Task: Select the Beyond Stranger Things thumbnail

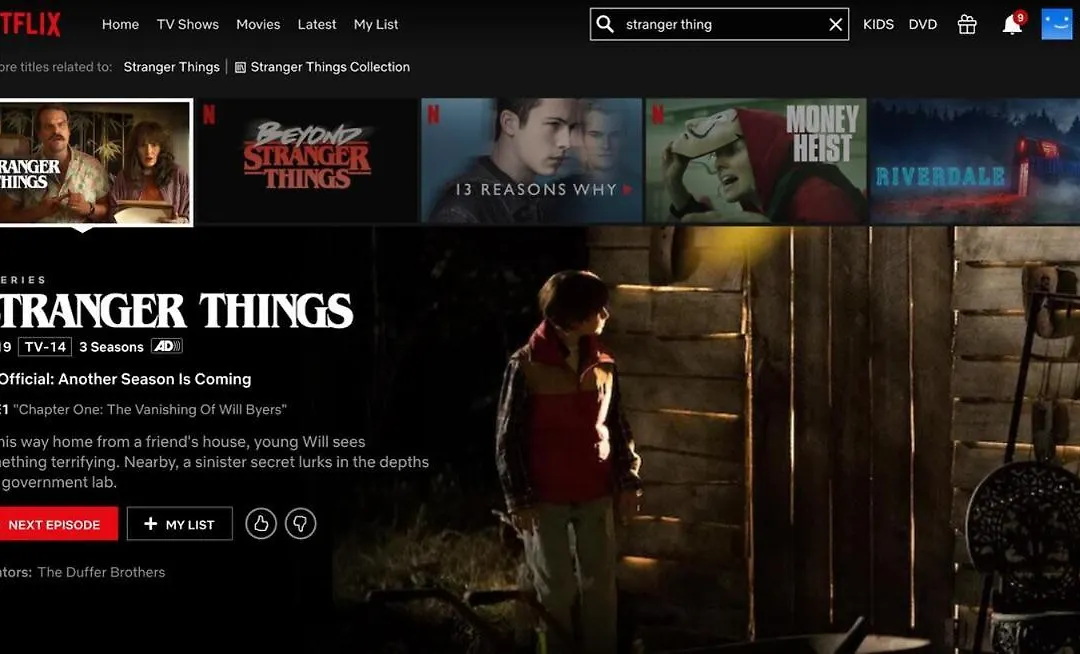Action: click(x=307, y=160)
